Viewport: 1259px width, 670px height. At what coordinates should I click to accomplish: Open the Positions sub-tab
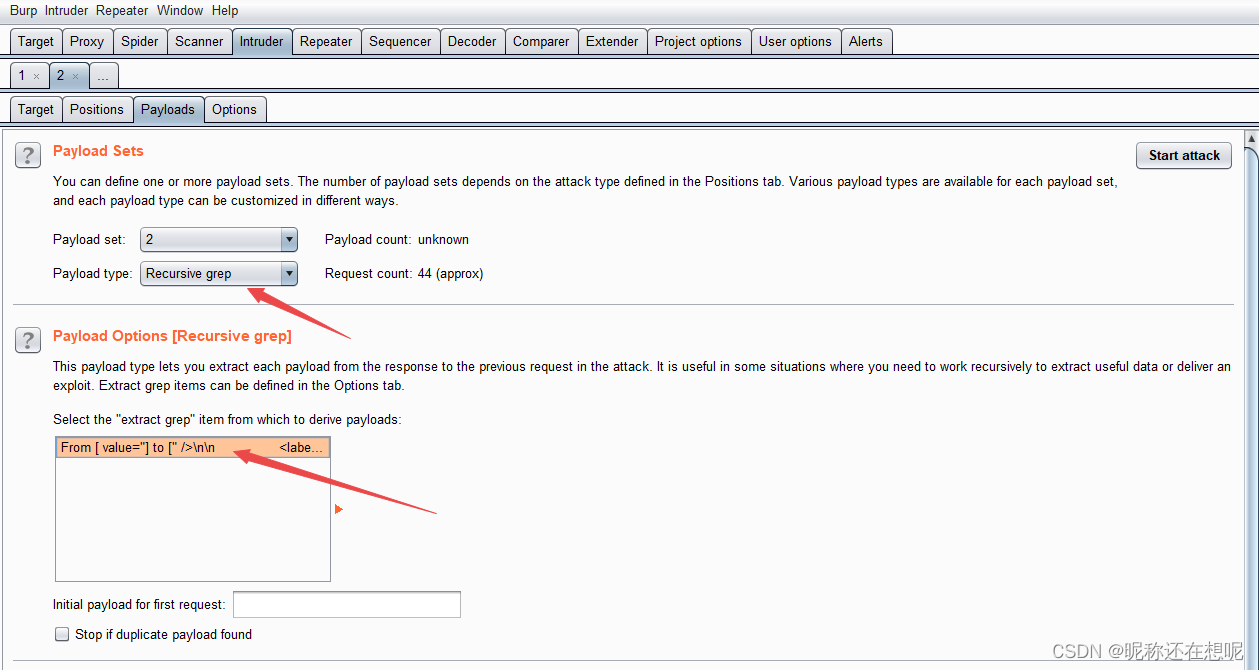click(x=97, y=109)
